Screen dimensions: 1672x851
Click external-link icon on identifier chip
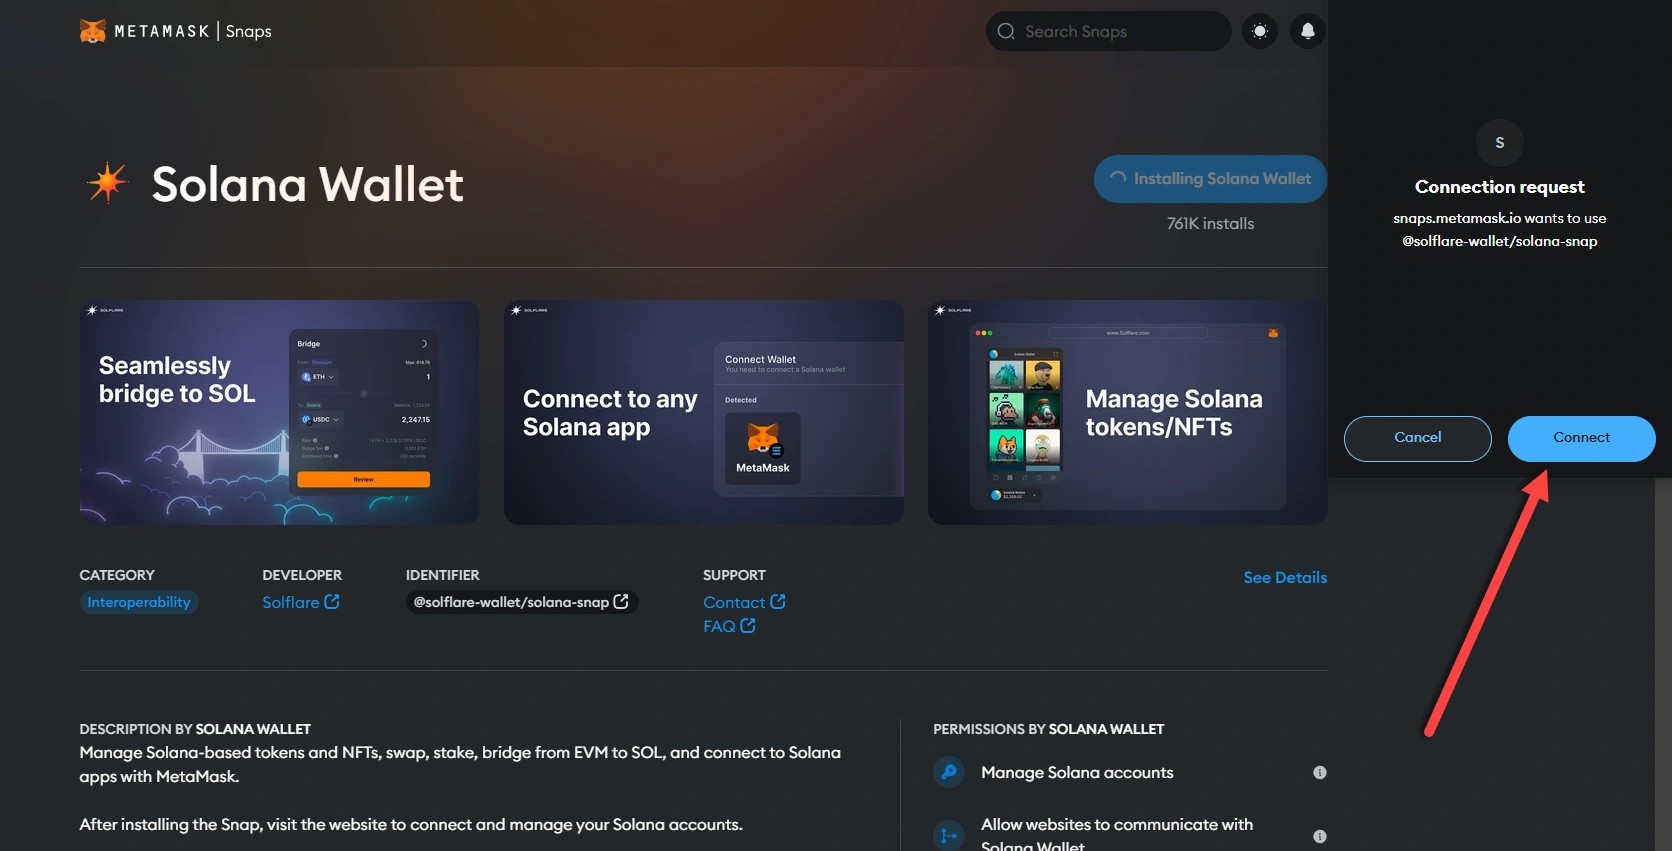point(621,601)
